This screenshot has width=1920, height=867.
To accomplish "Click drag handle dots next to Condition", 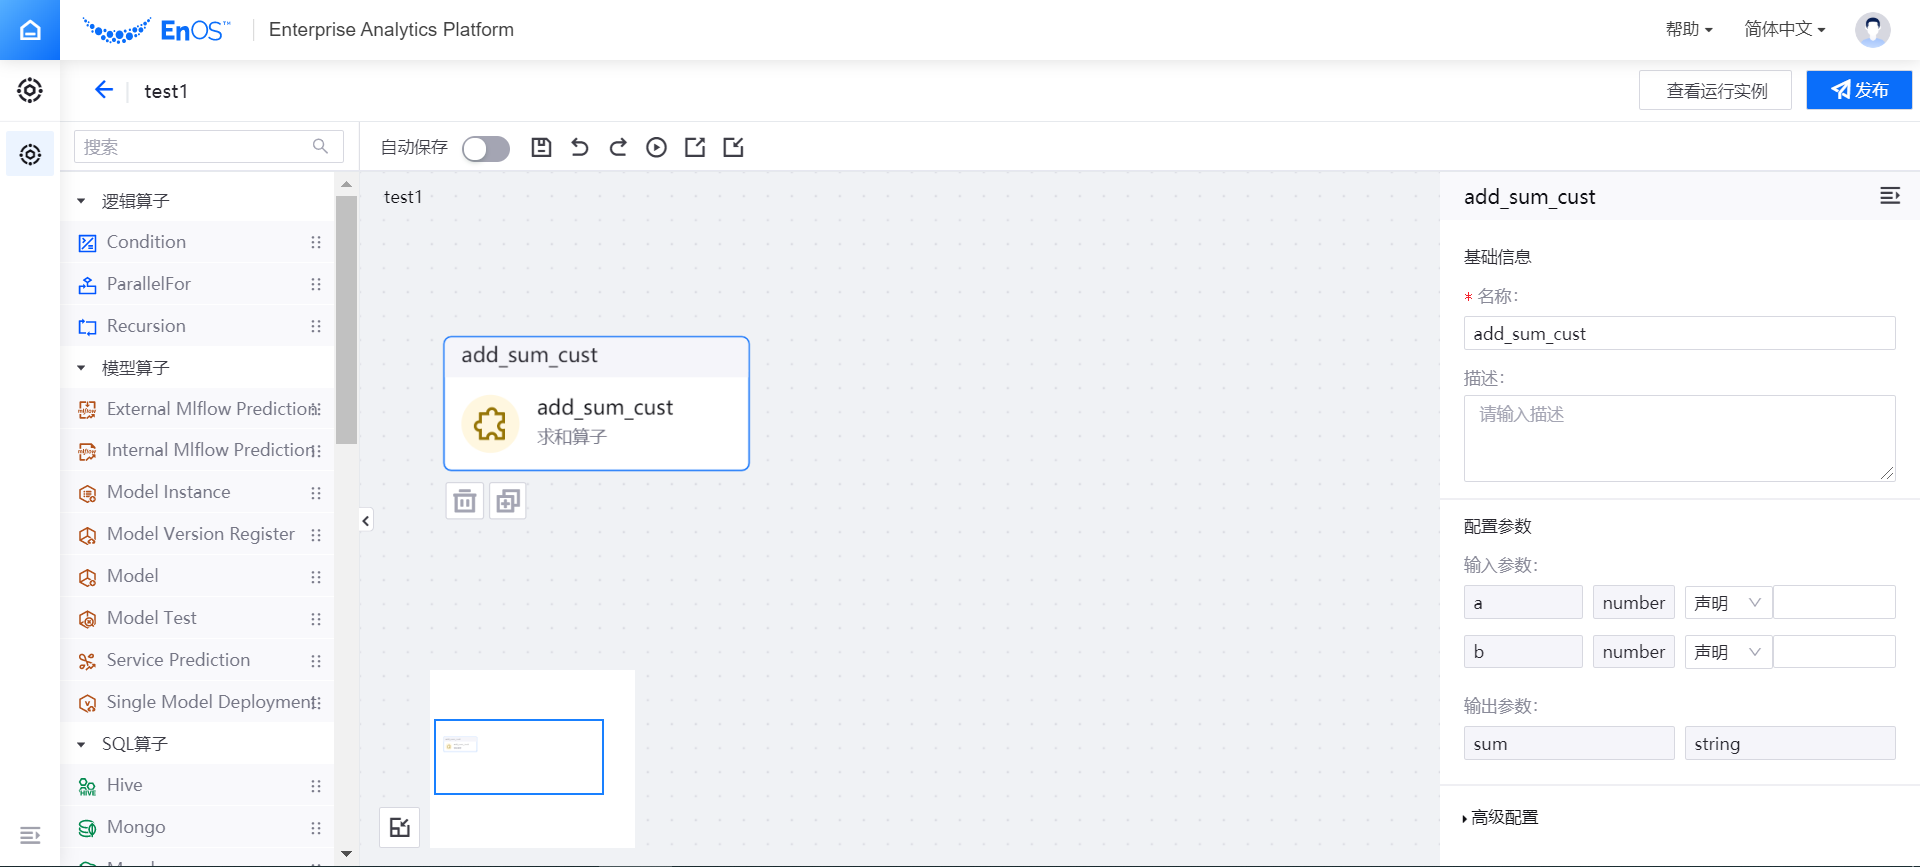I will [x=316, y=242].
